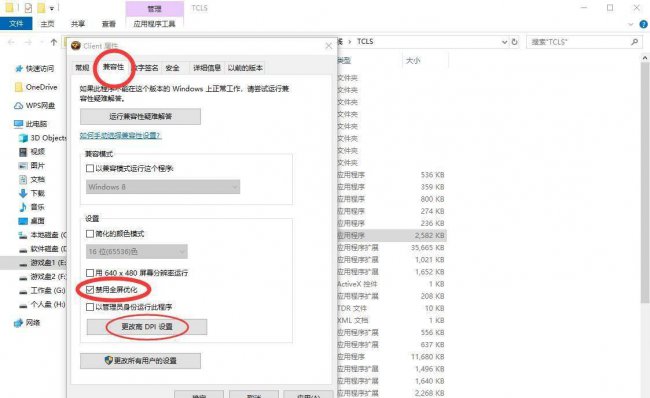Click the magnifier icon in search box
This screenshot has width=650, height=398.
pyautogui.click(x=634, y=42)
